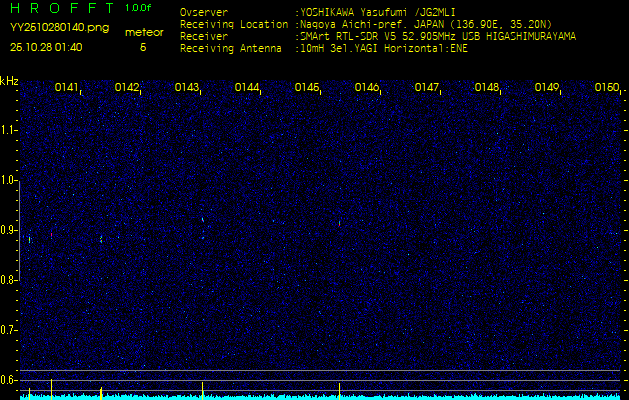The image size is (629, 400).
Task: Click the 1.1 kHz frequency tick
Action: click(x=9, y=130)
